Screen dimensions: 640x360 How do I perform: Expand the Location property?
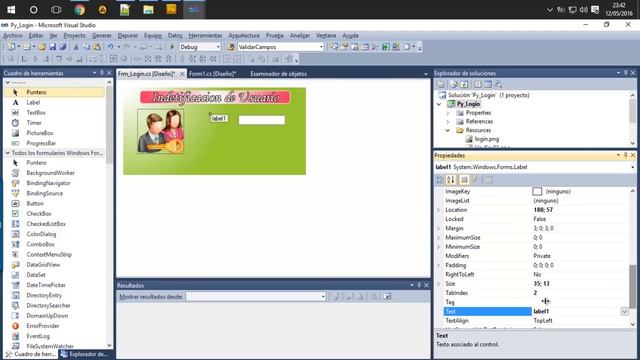tap(439, 210)
